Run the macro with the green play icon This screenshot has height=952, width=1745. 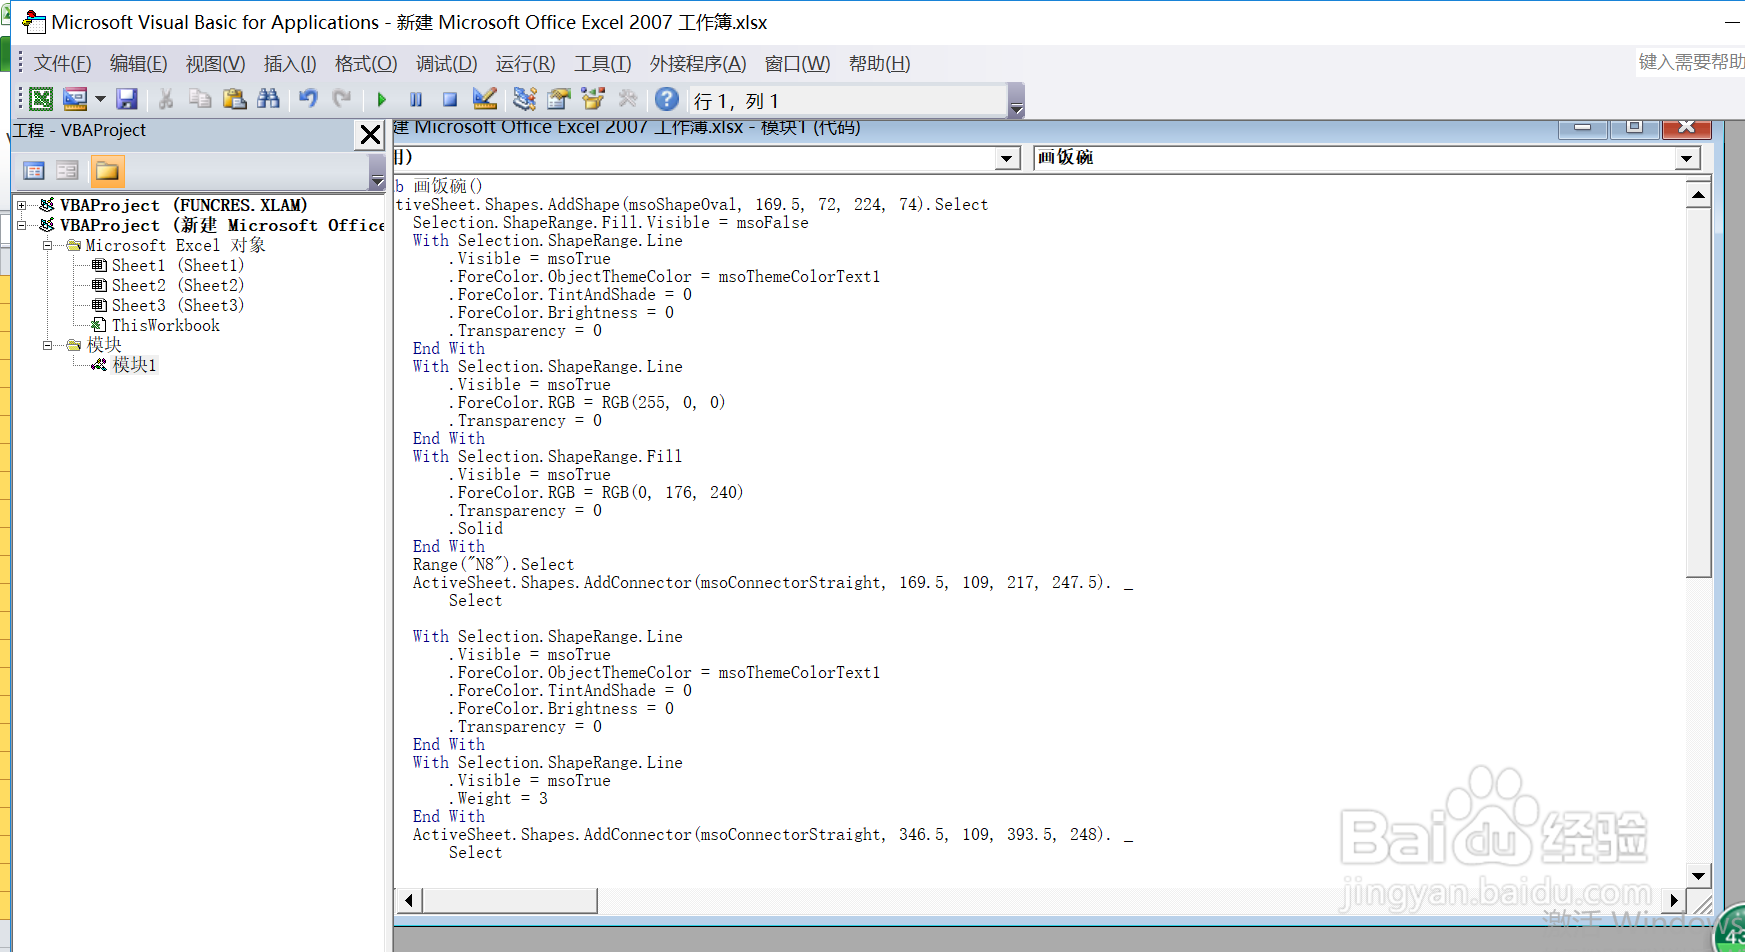pyautogui.click(x=381, y=99)
